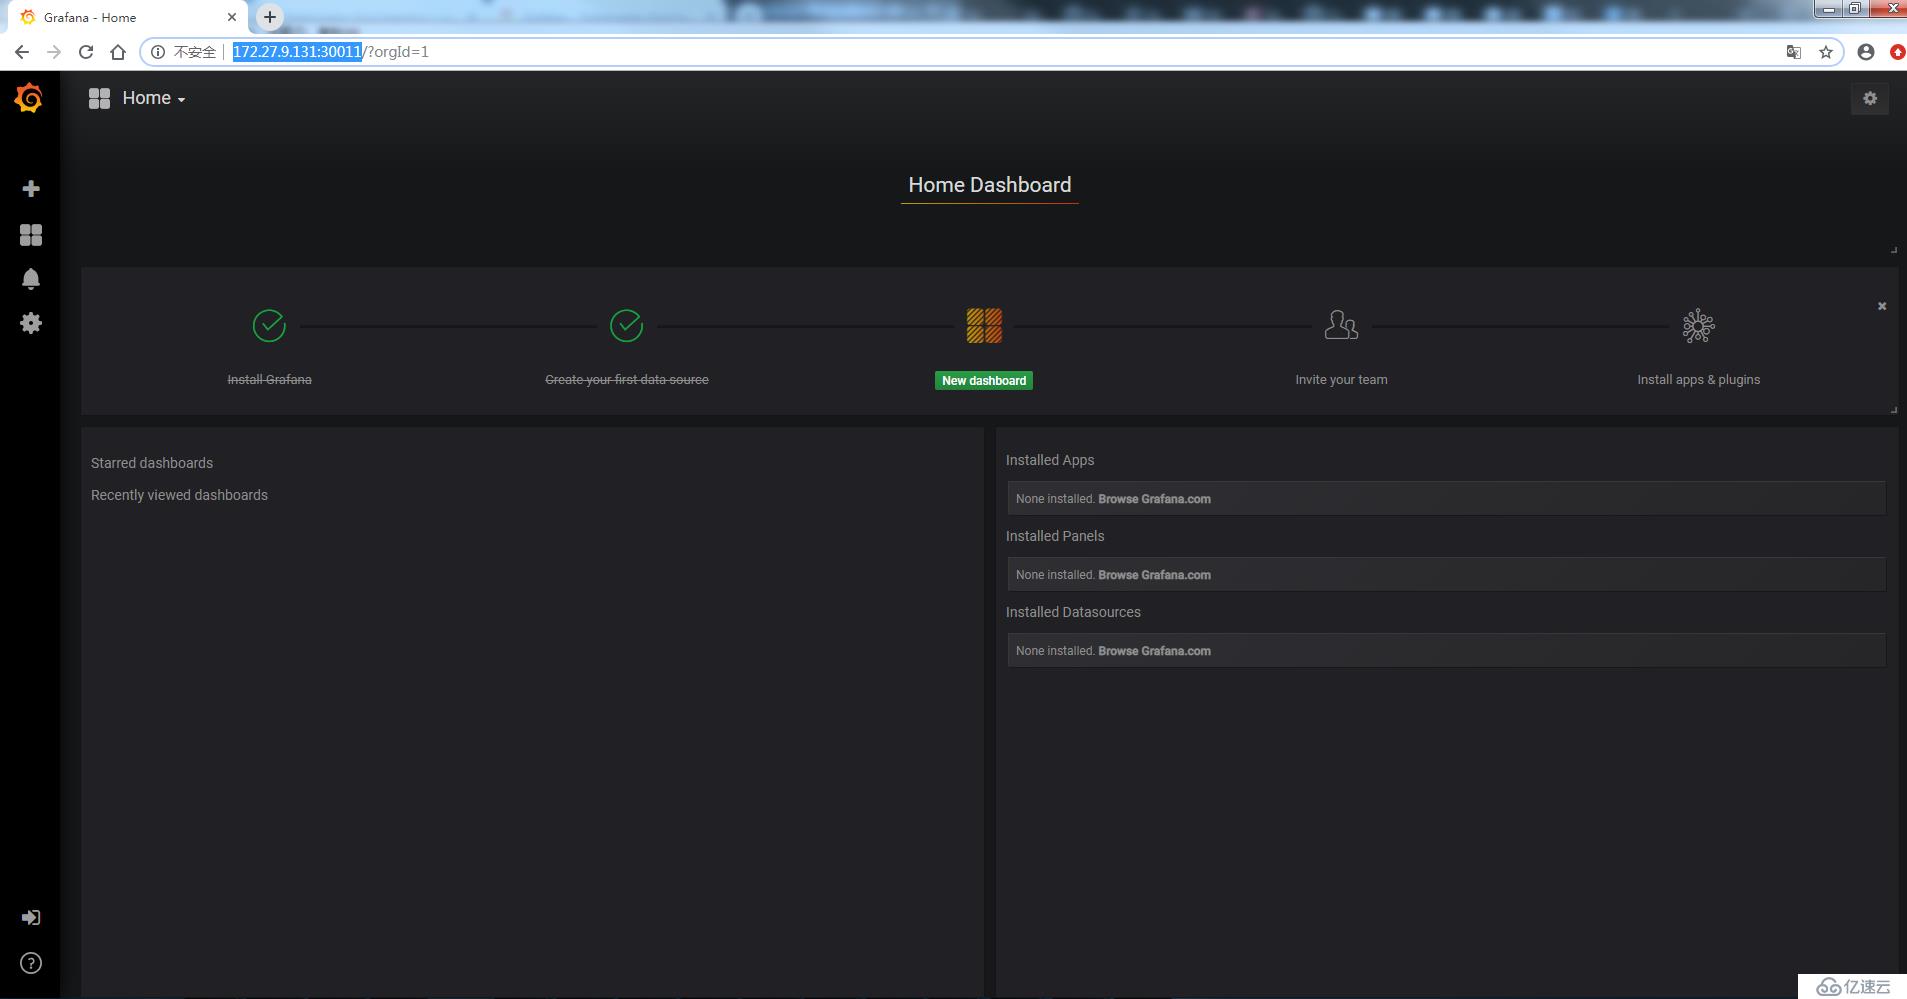The height and width of the screenshot is (999, 1907).
Task: Open Install apps & plugins link
Action: (1698, 380)
